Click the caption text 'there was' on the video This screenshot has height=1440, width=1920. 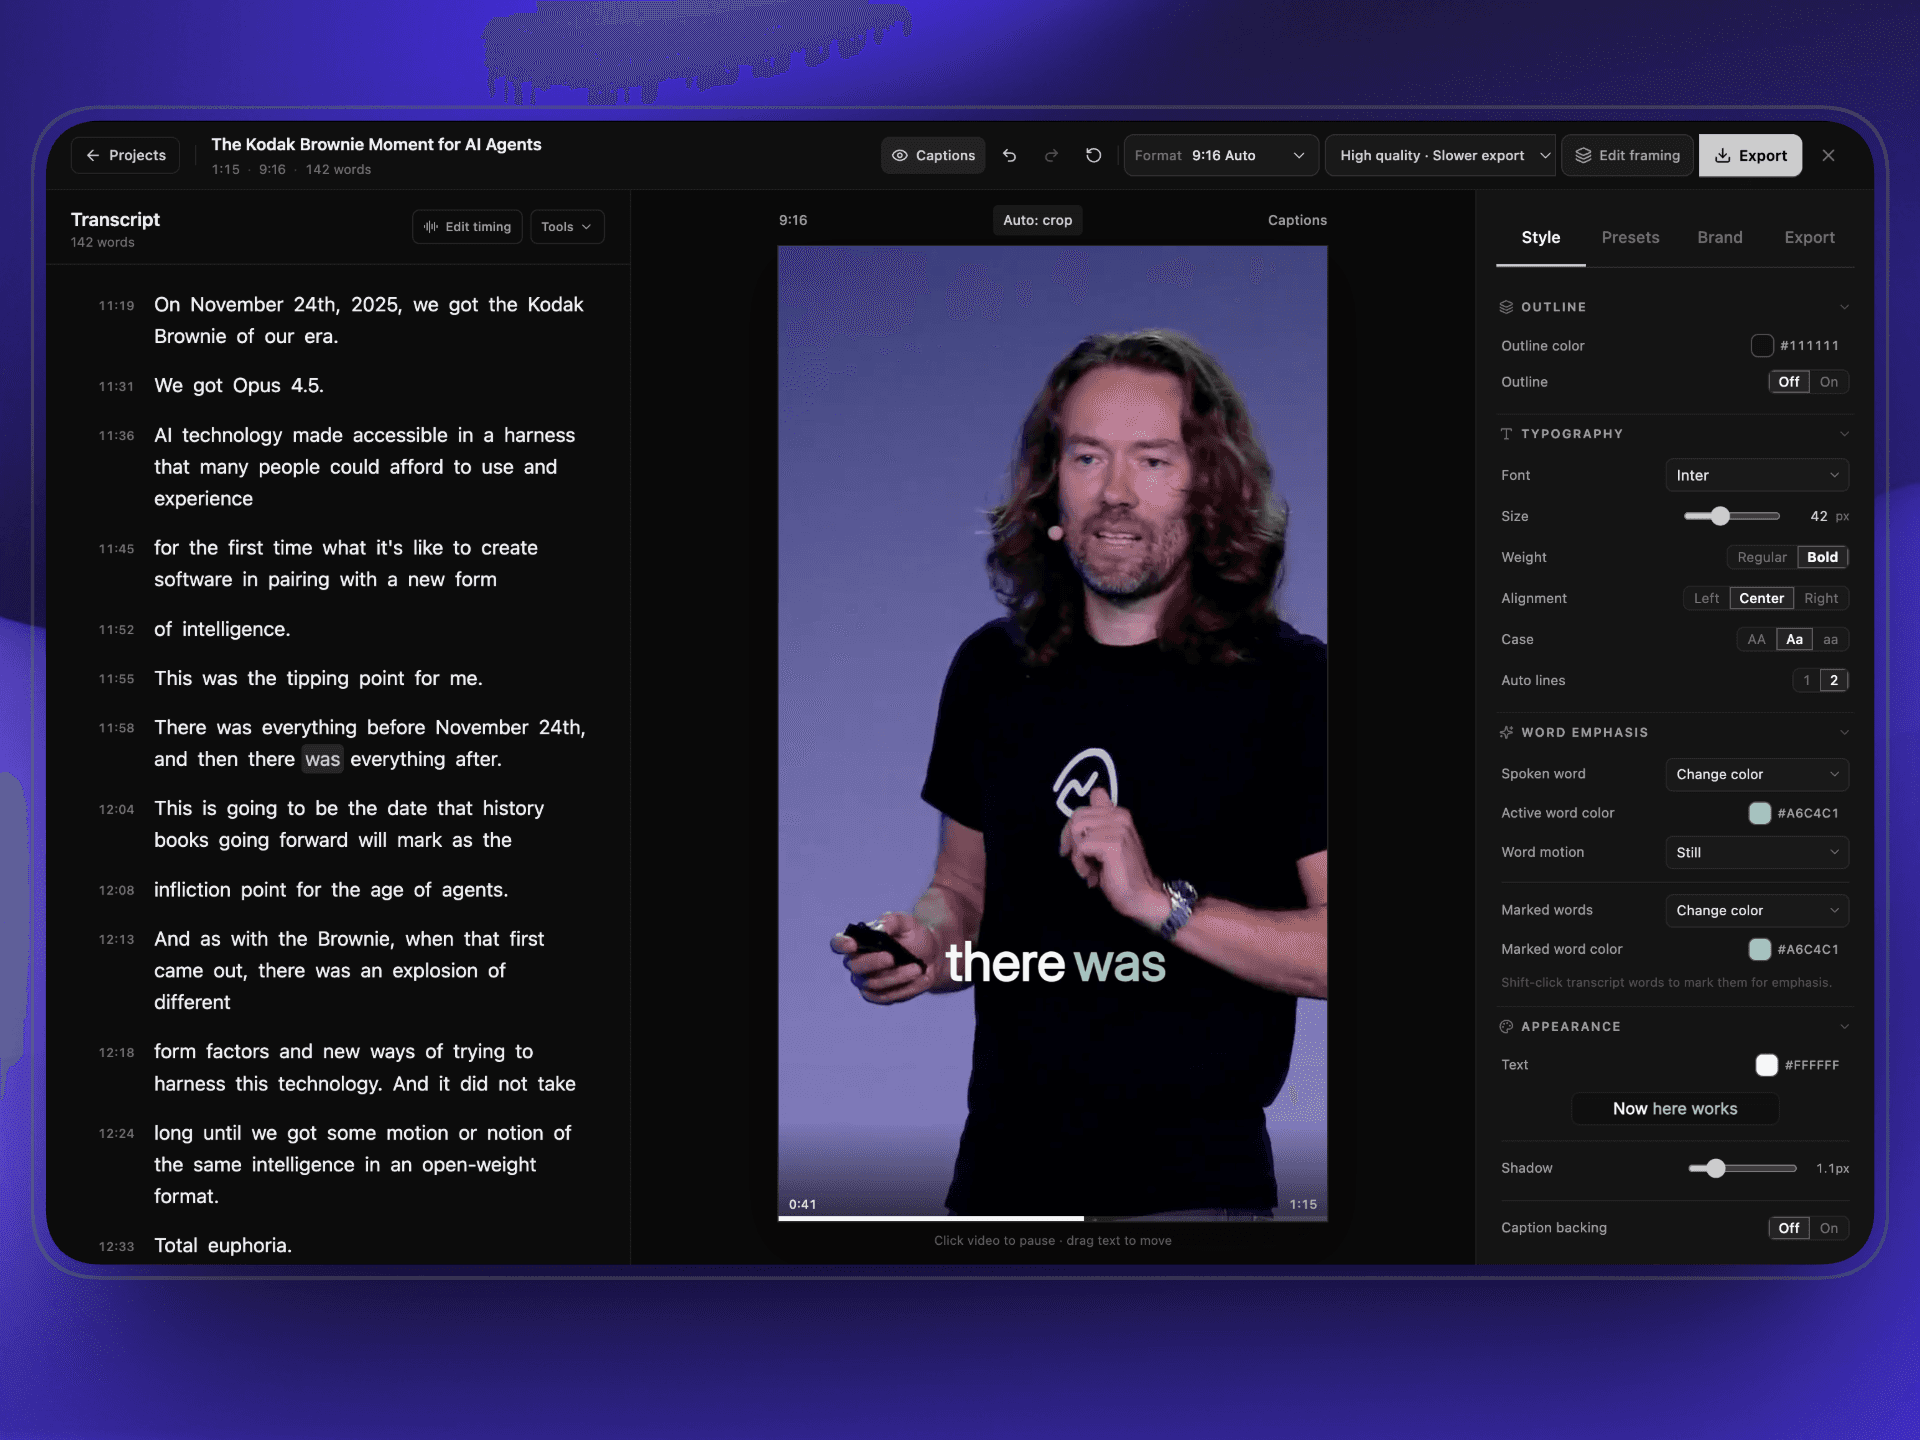coord(1055,963)
